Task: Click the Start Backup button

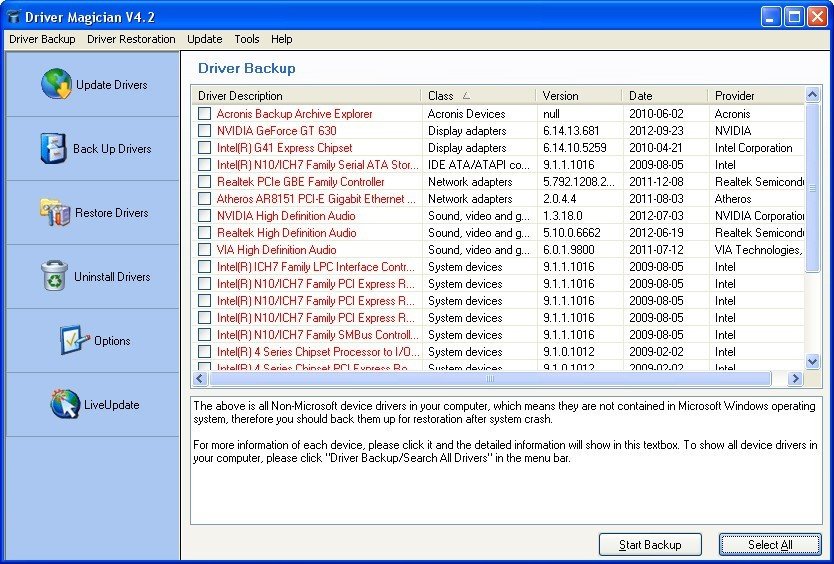Action: 650,544
